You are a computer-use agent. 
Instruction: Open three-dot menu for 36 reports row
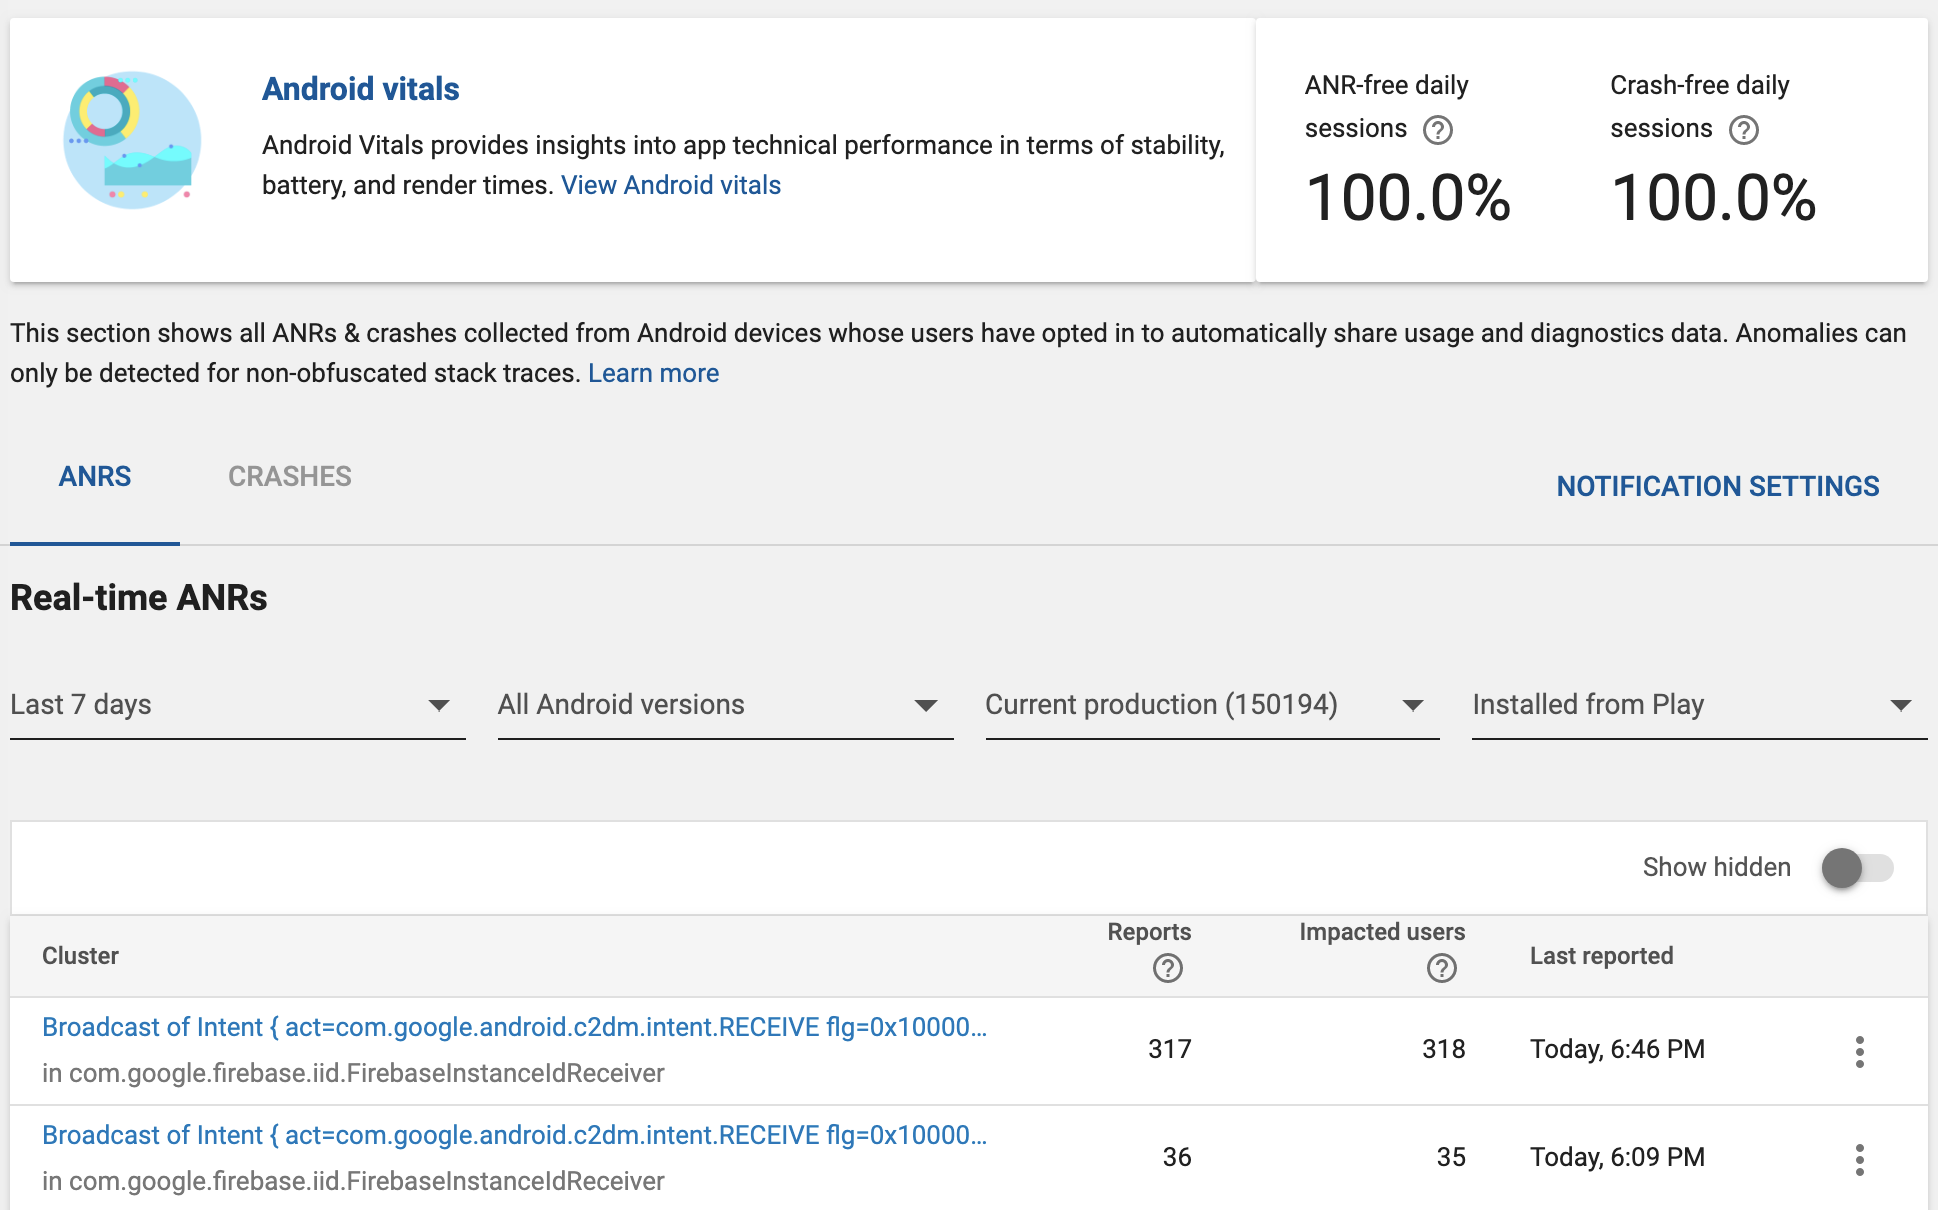click(x=1859, y=1159)
